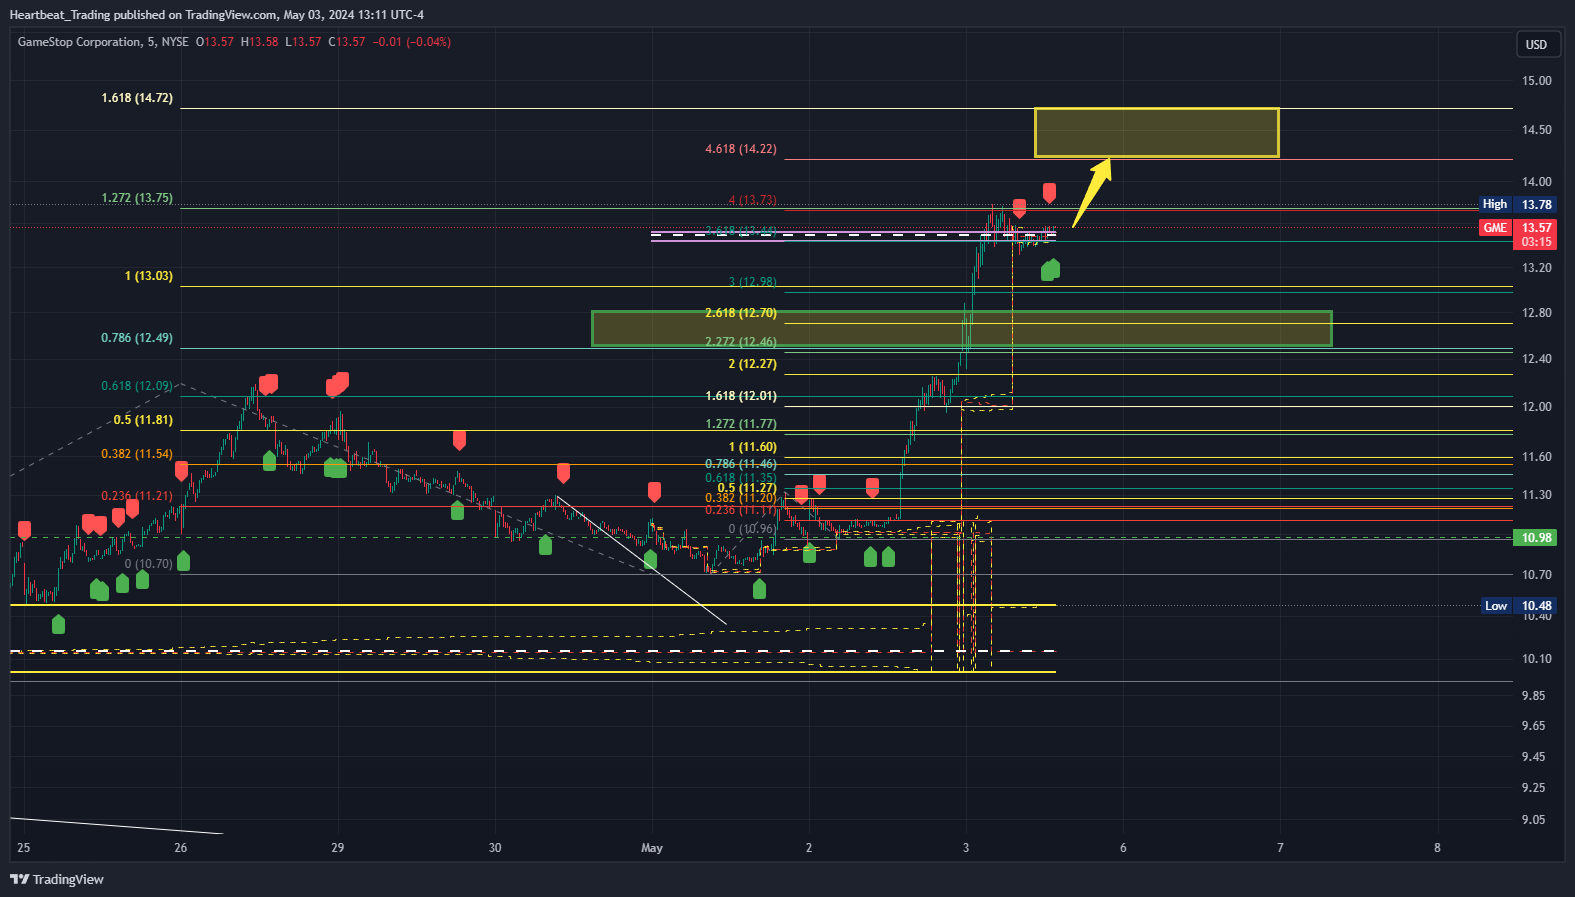Click the May label on time axis
This screenshot has height=897, width=1575.
(652, 848)
